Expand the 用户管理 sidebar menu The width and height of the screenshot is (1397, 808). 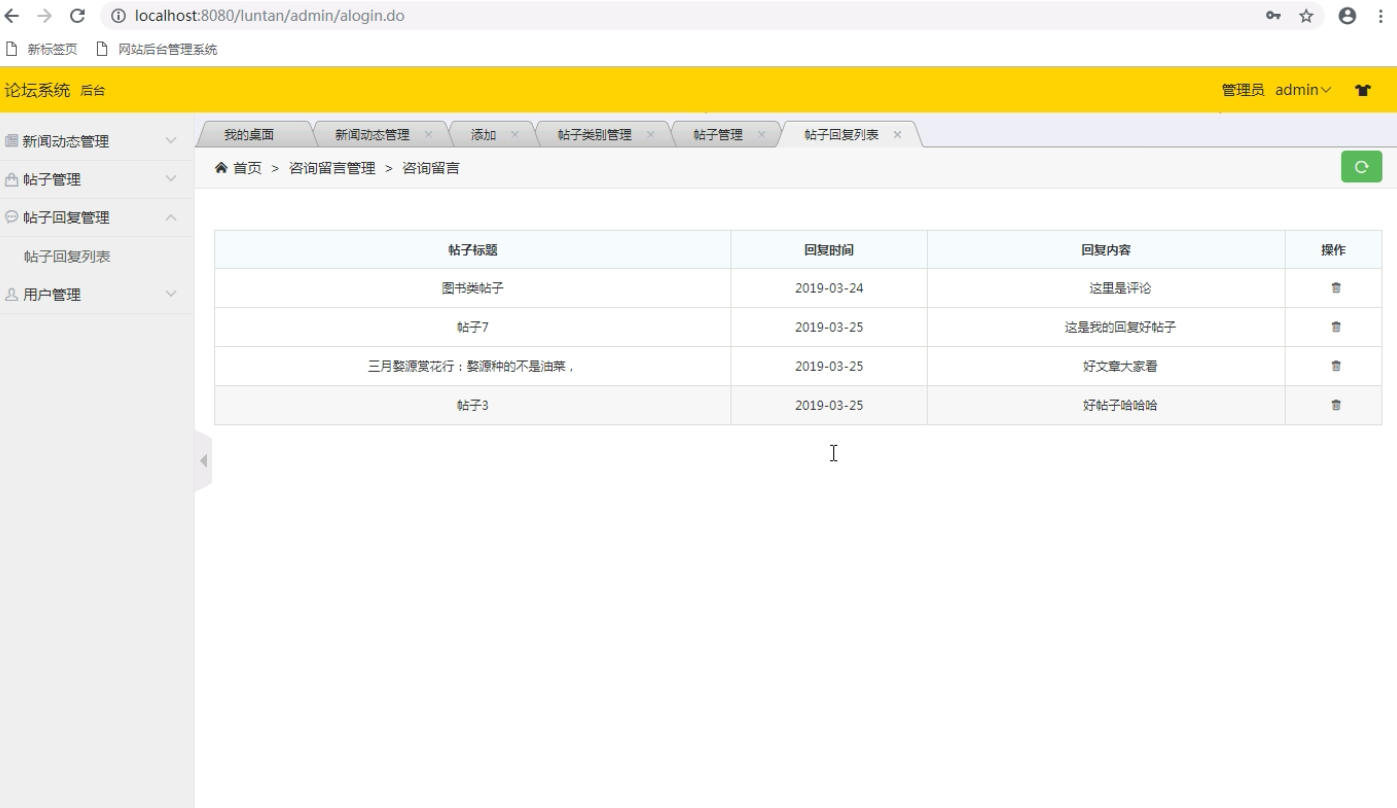click(x=97, y=294)
